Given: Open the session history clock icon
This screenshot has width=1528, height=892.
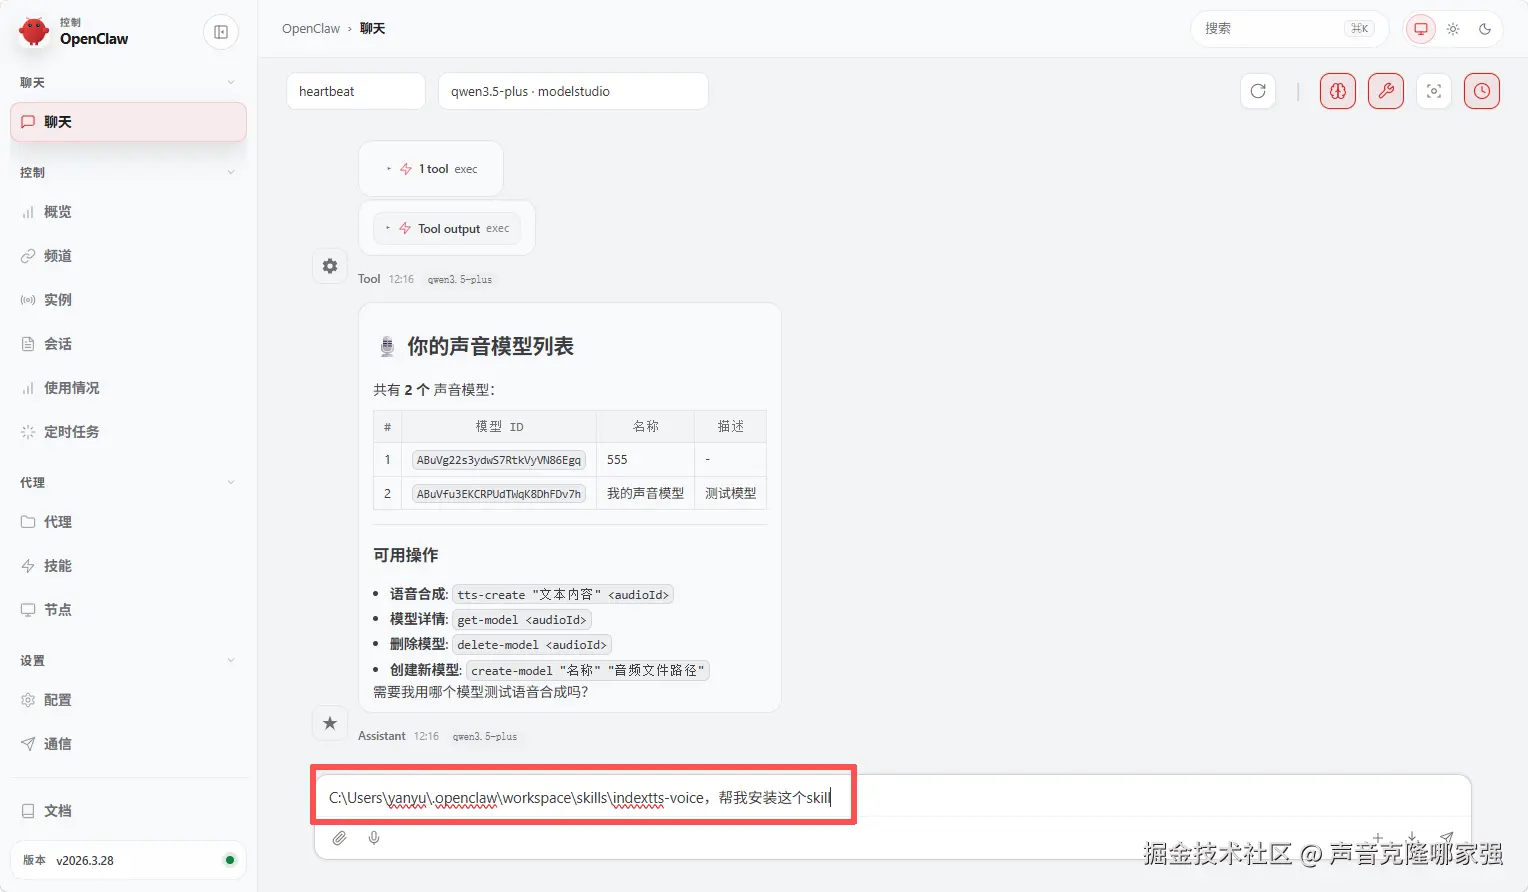Looking at the screenshot, I should (1481, 90).
